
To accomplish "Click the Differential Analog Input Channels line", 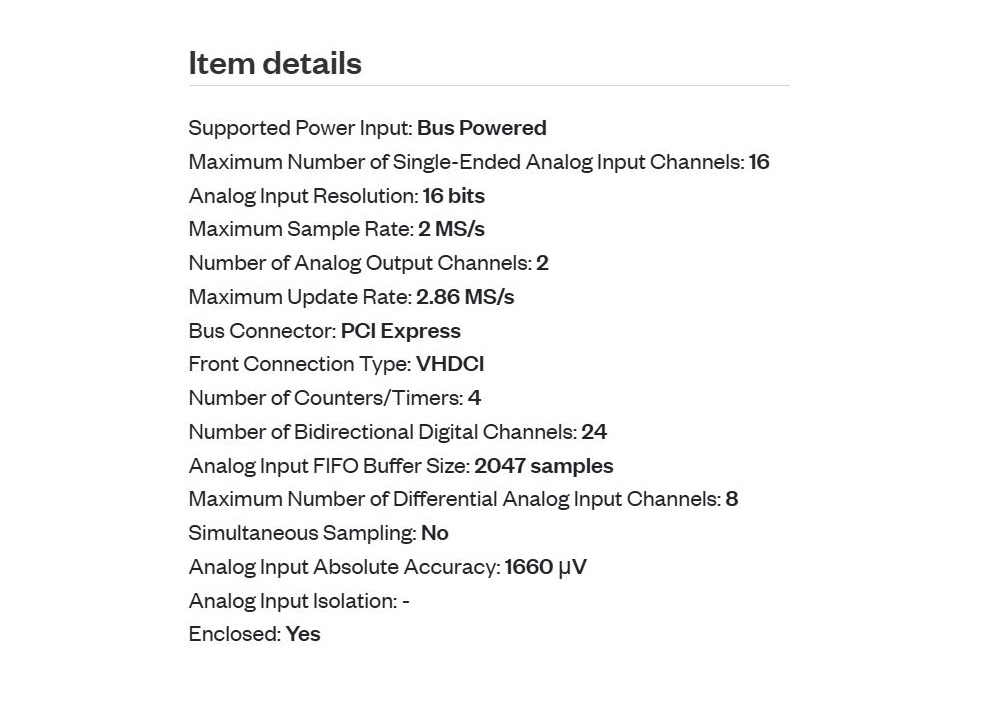I will coord(464,499).
